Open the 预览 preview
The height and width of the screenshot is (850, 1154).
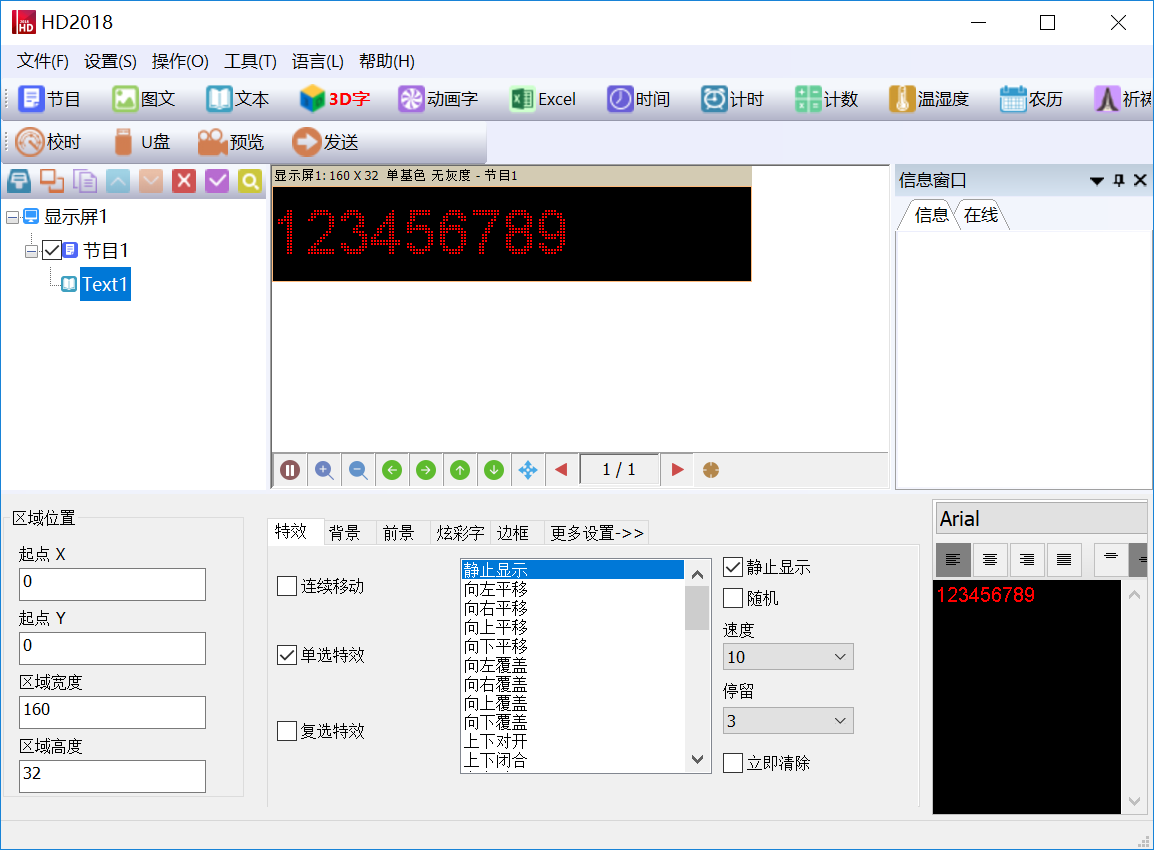(231, 142)
